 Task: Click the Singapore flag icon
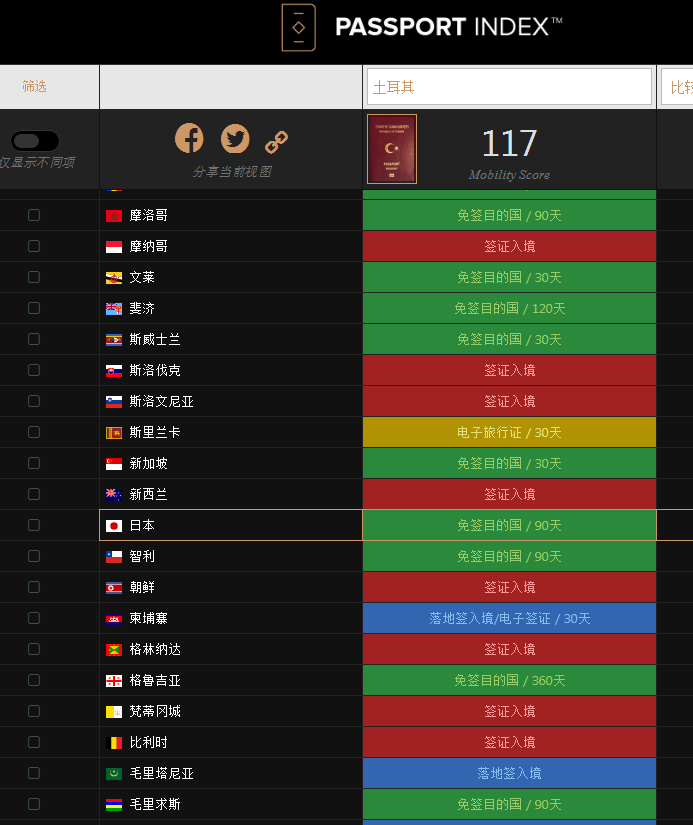(114, 464)
